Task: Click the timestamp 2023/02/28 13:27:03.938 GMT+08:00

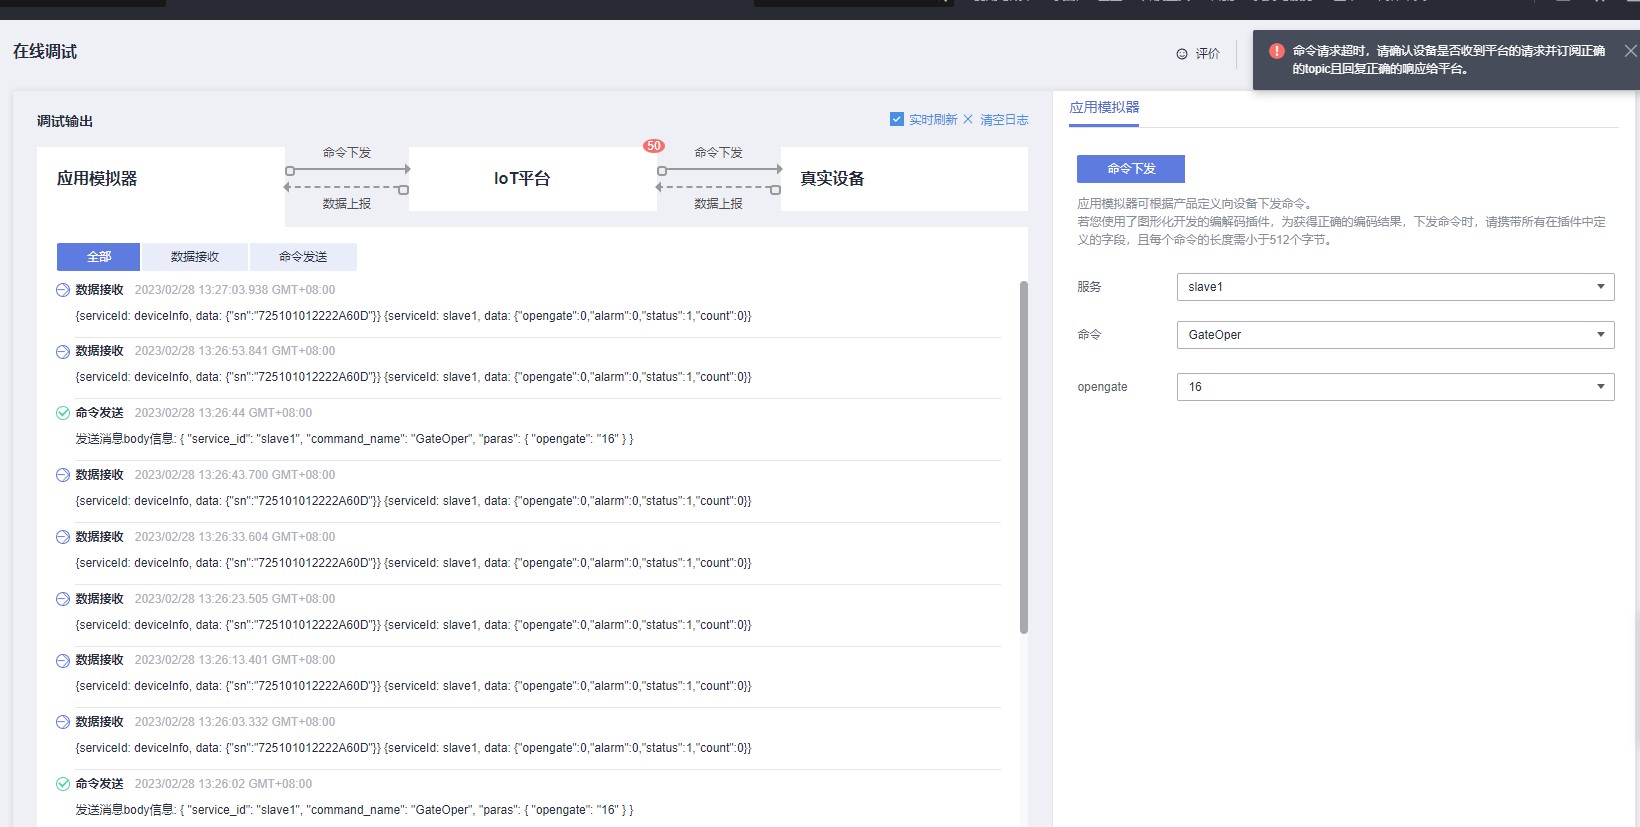Action: tap(235, 290)
